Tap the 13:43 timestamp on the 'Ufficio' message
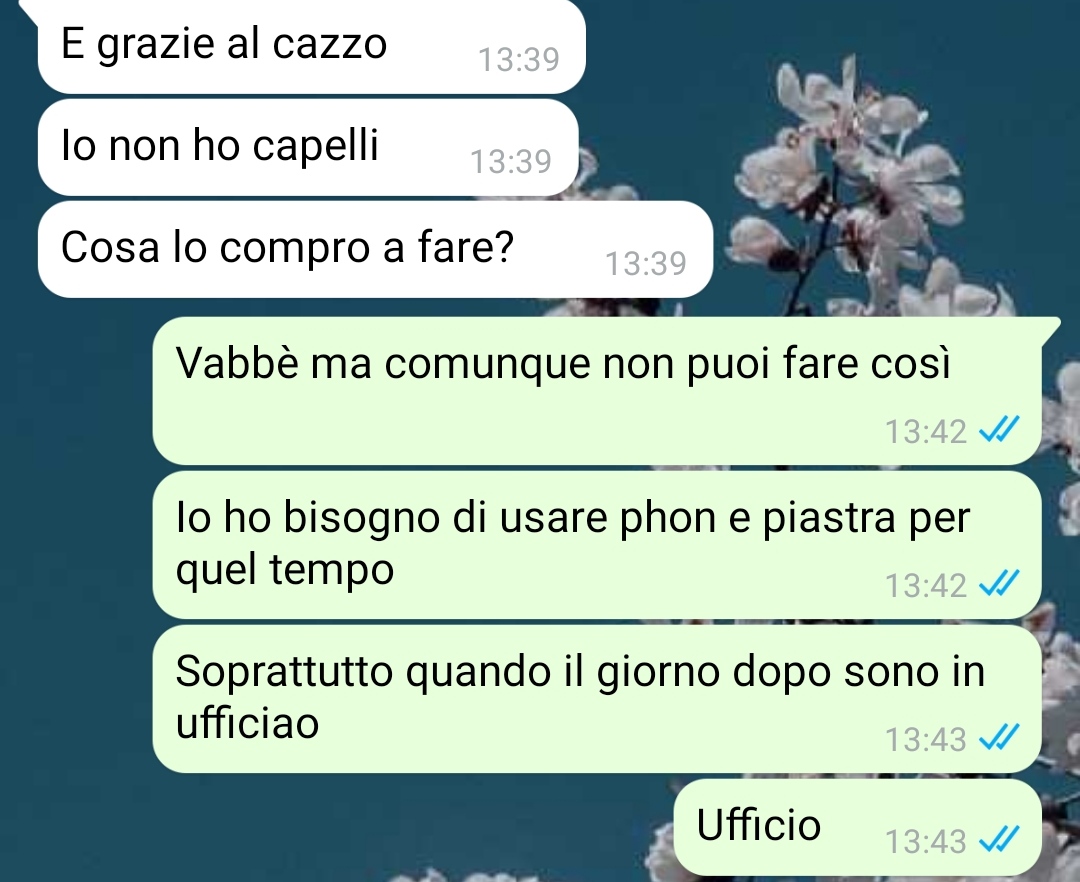Screen dimensions: 1080x882 click(x=926, y=841)
